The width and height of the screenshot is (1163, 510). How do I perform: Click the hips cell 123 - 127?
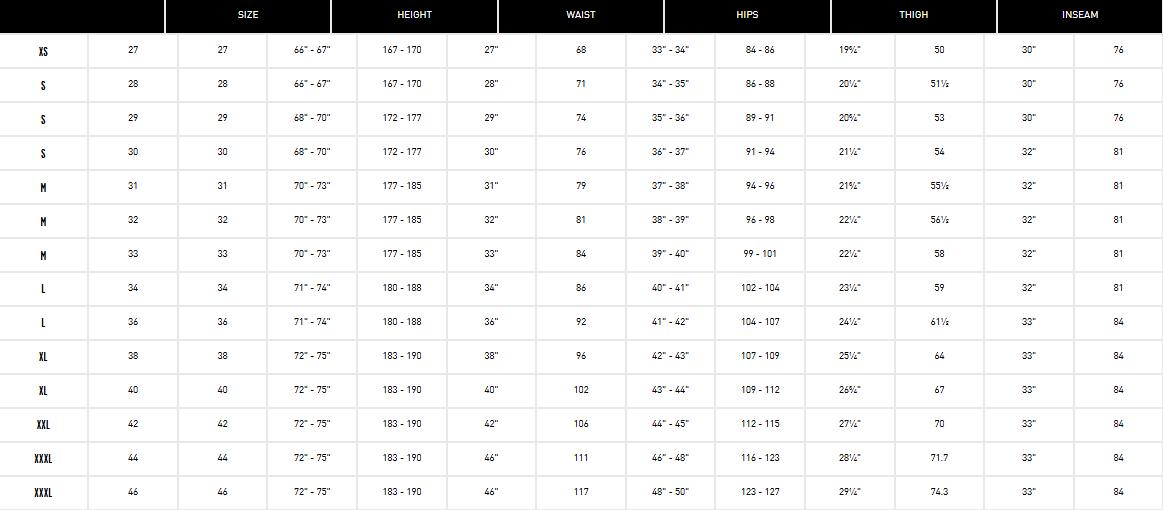tap(760, 492)
